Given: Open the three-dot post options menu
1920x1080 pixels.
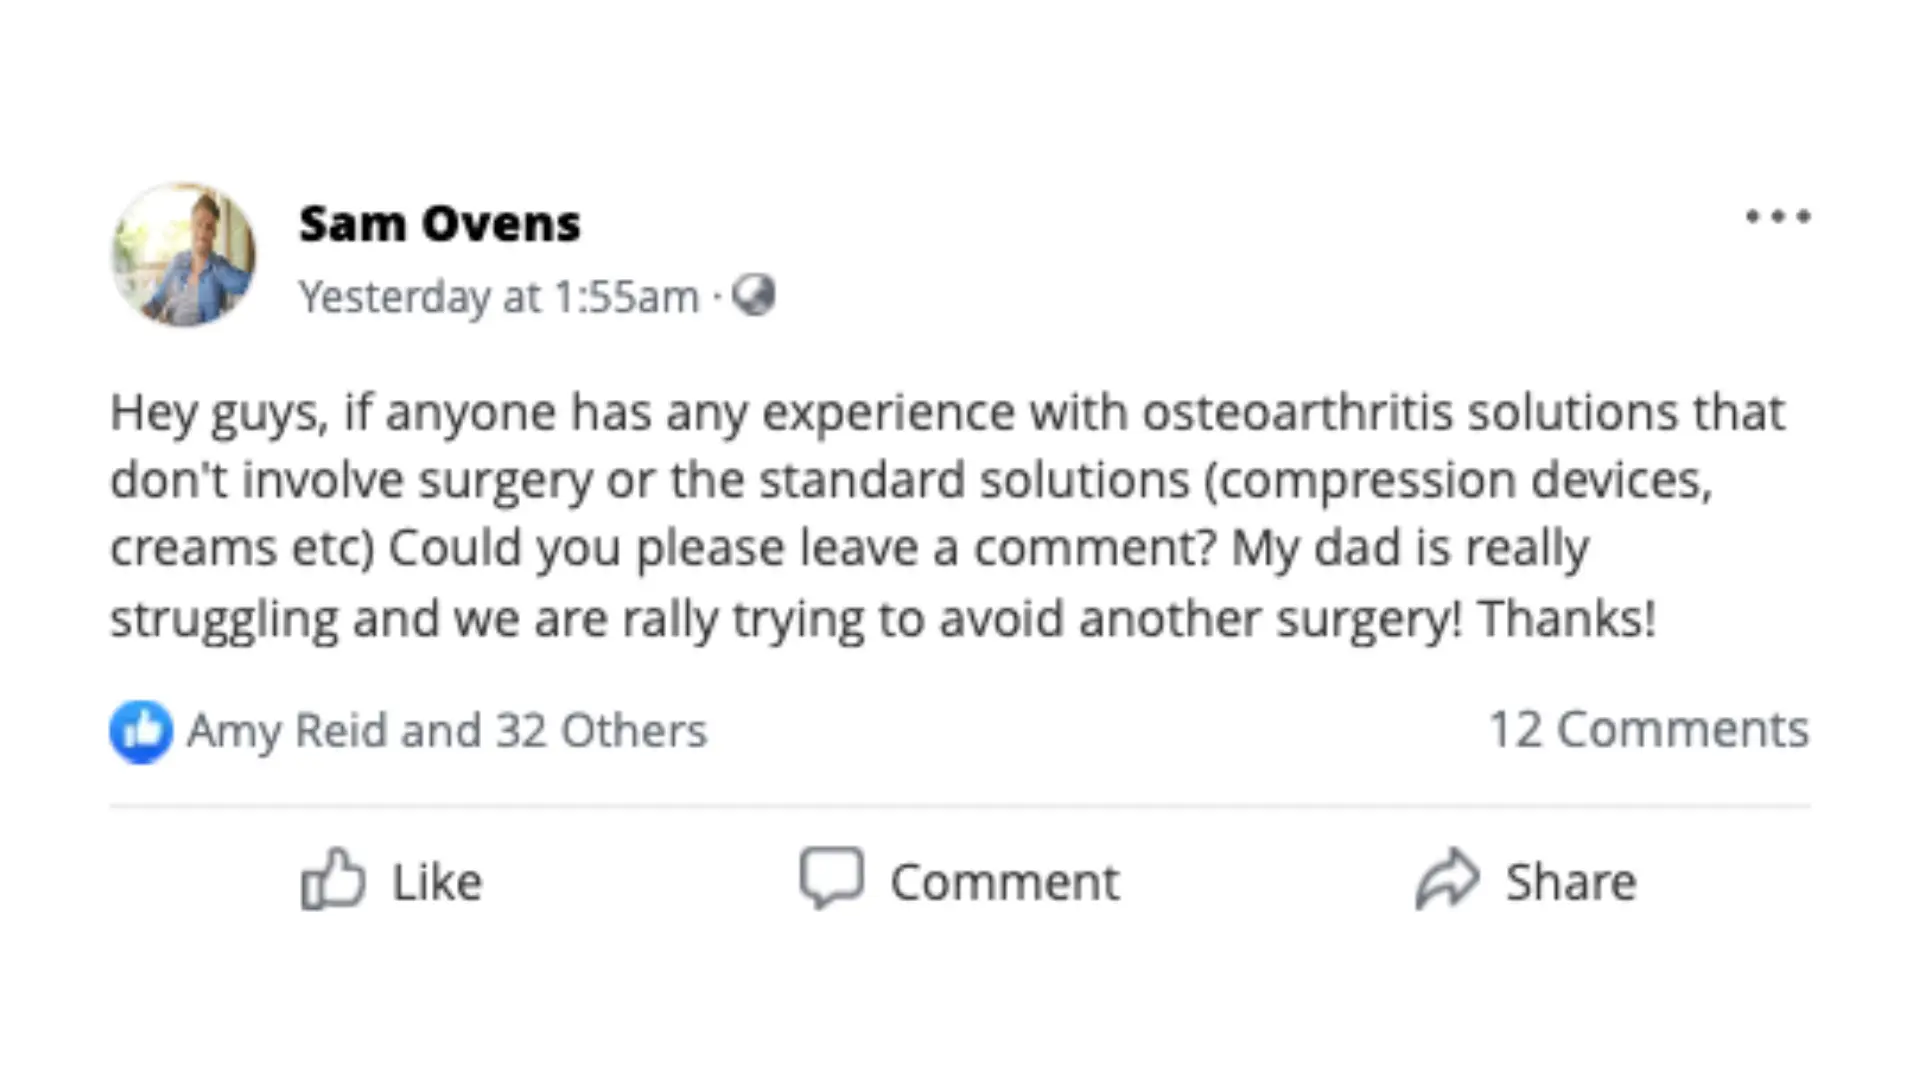Looking at the screenshot, I should (1777, 217).
